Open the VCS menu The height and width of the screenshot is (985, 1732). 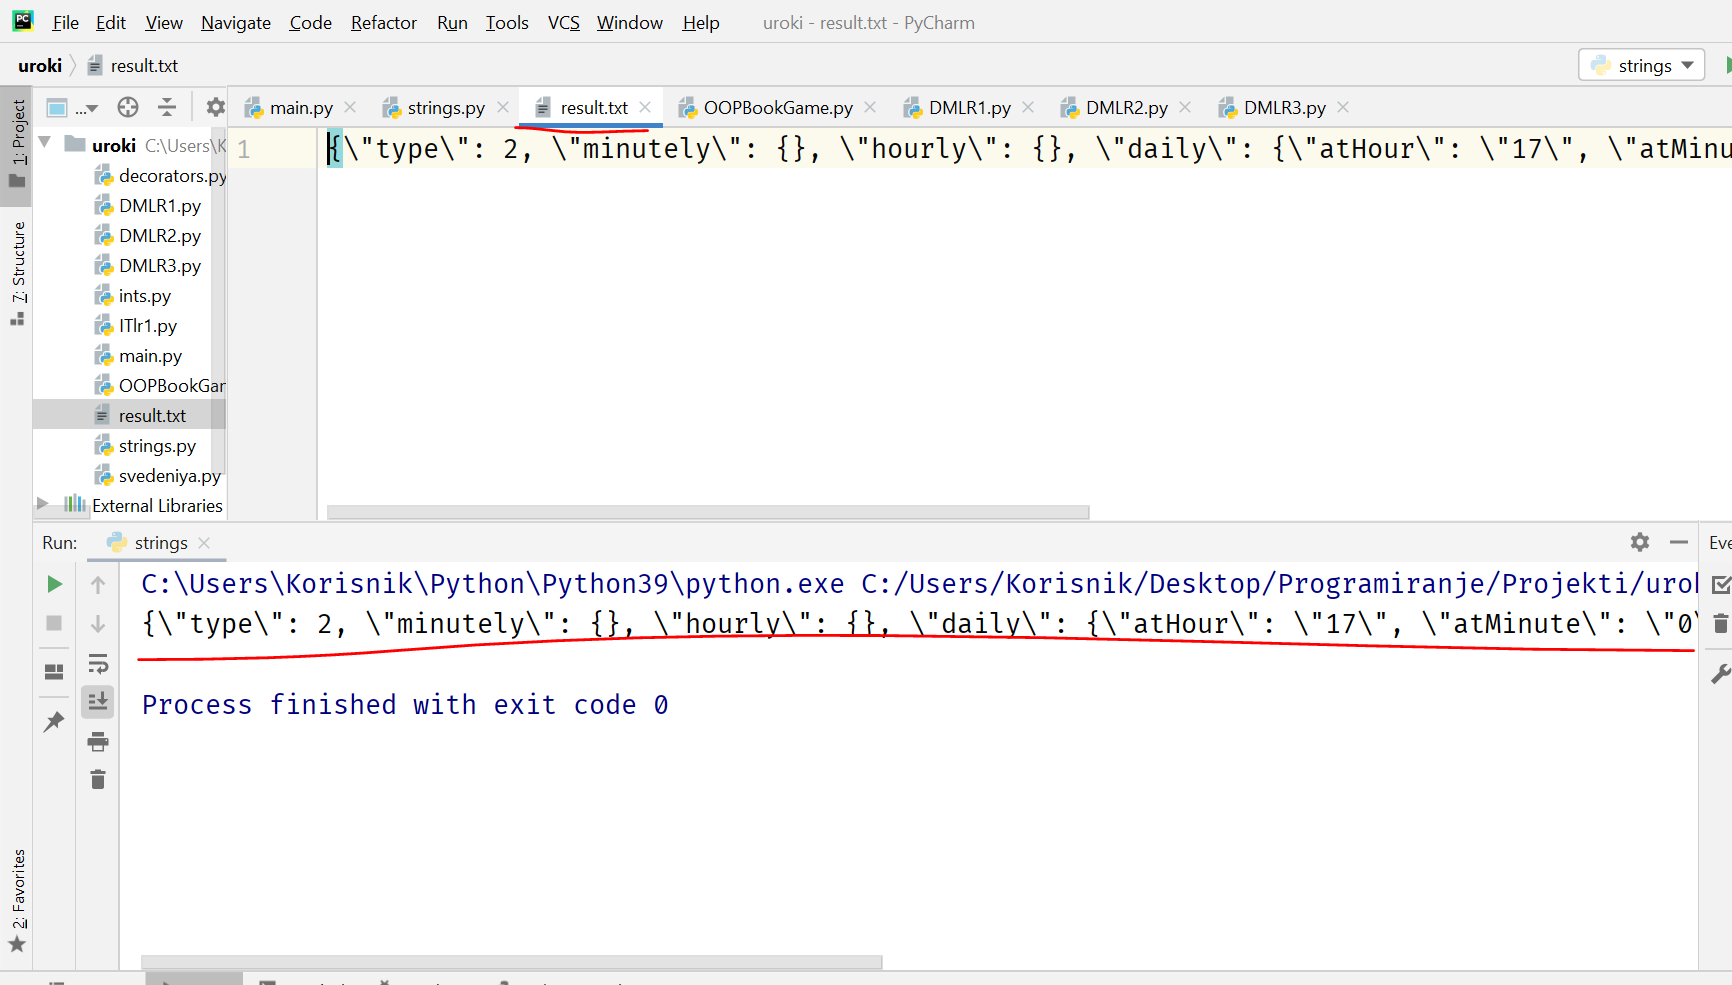(x=564, y=23)
